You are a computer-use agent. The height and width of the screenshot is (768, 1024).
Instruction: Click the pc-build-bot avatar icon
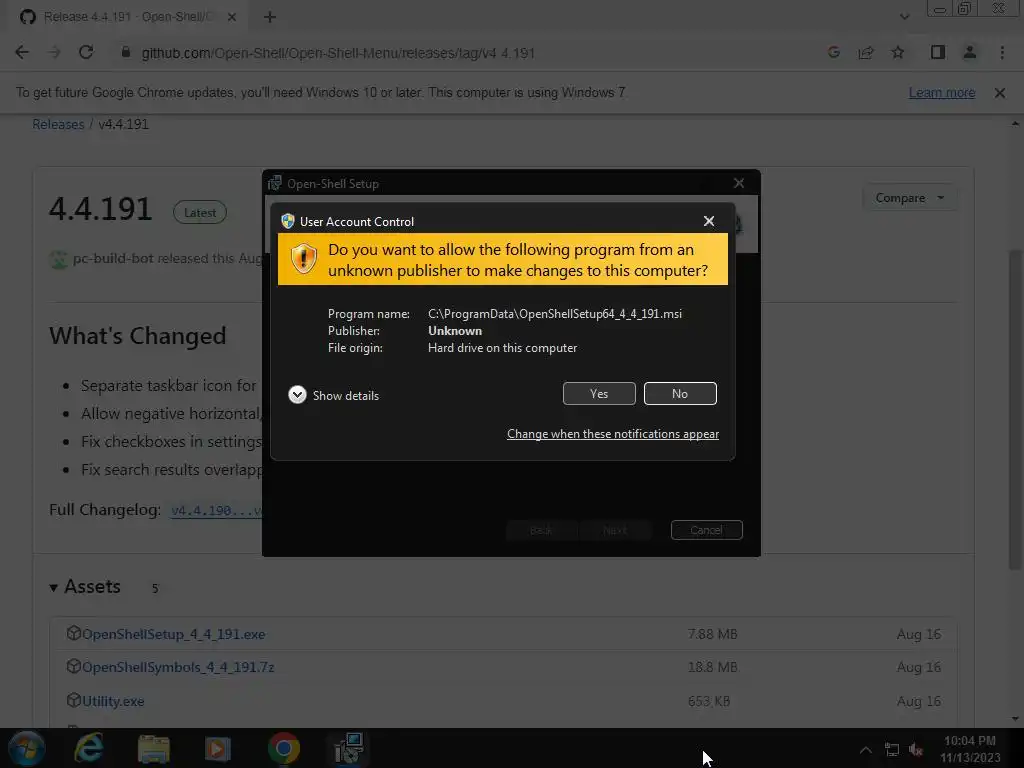coord(59,259)
